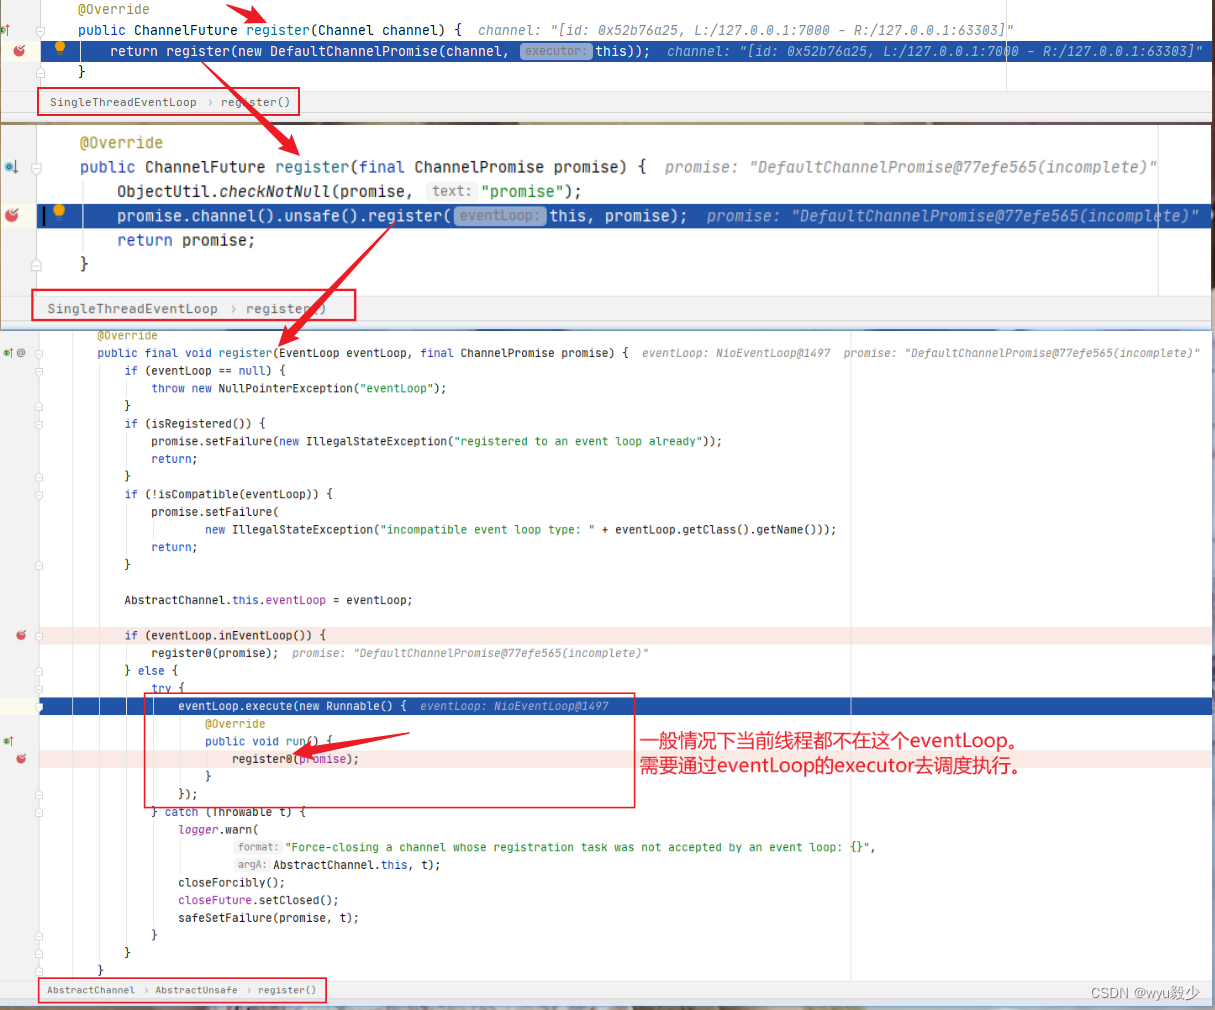Click 'isCompatible' in the if condition

tap(198, 494)
